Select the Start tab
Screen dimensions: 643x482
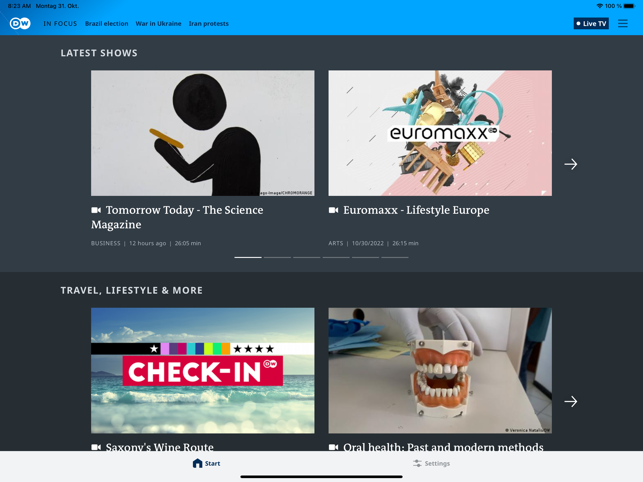click(206, 463)
